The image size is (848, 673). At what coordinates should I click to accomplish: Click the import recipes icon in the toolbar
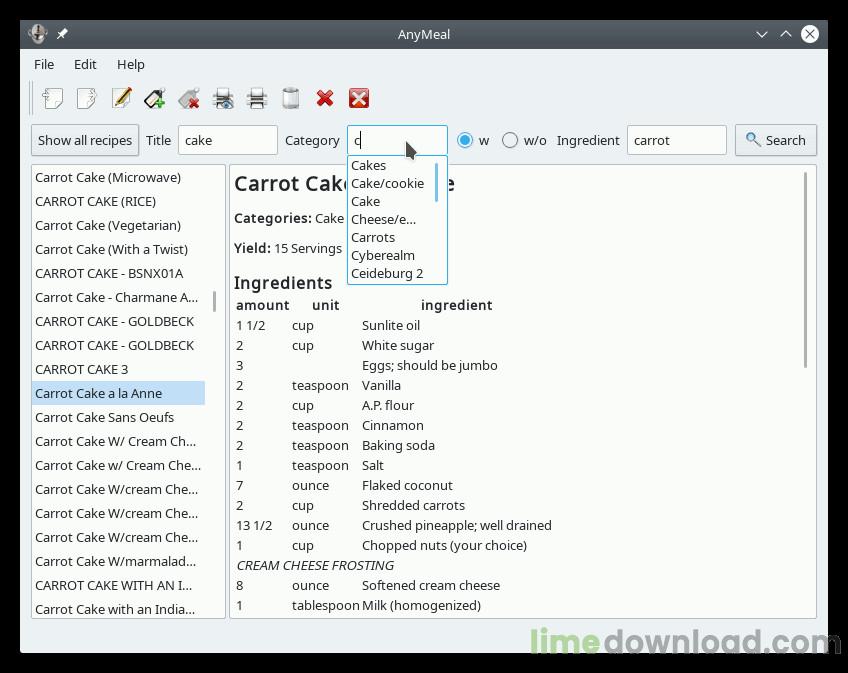pos(53,98)
